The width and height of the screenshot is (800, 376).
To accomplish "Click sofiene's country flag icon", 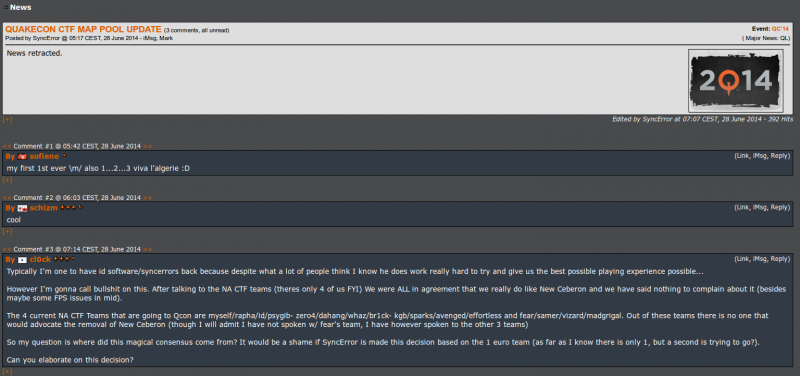I will pyautogui.click(x=22, y=157).
